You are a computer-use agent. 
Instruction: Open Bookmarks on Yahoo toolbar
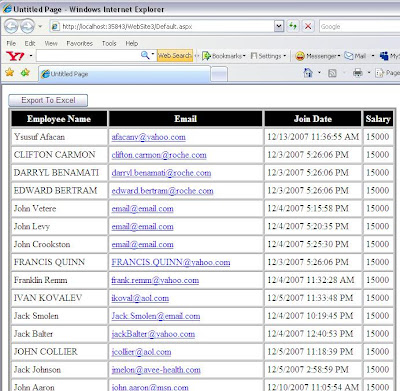pyautogui.click(x=224, y=56)
